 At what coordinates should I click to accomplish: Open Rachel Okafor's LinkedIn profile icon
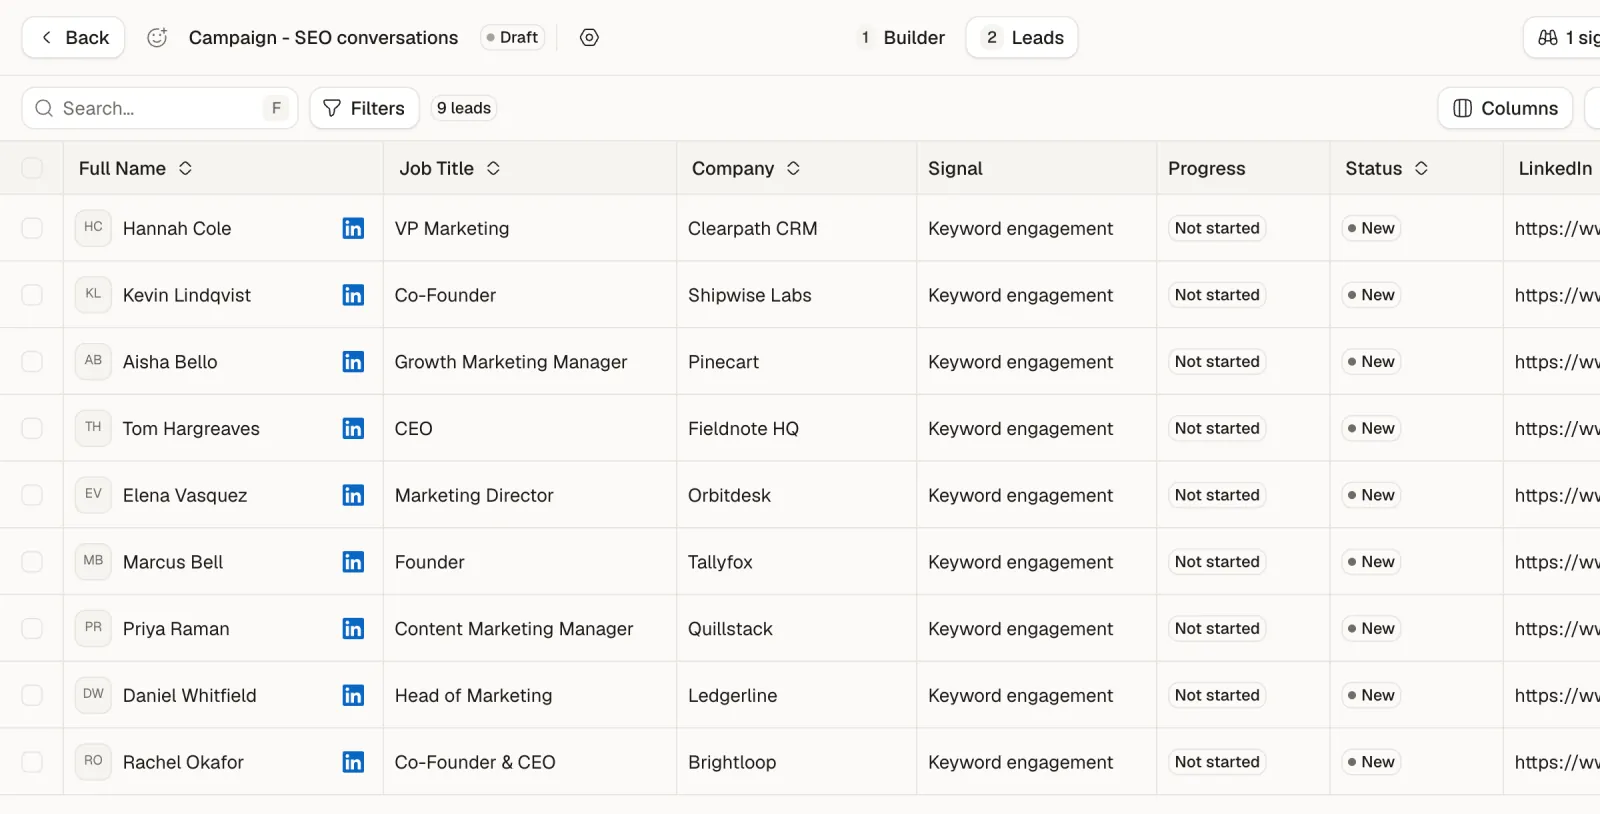point(353,762)
